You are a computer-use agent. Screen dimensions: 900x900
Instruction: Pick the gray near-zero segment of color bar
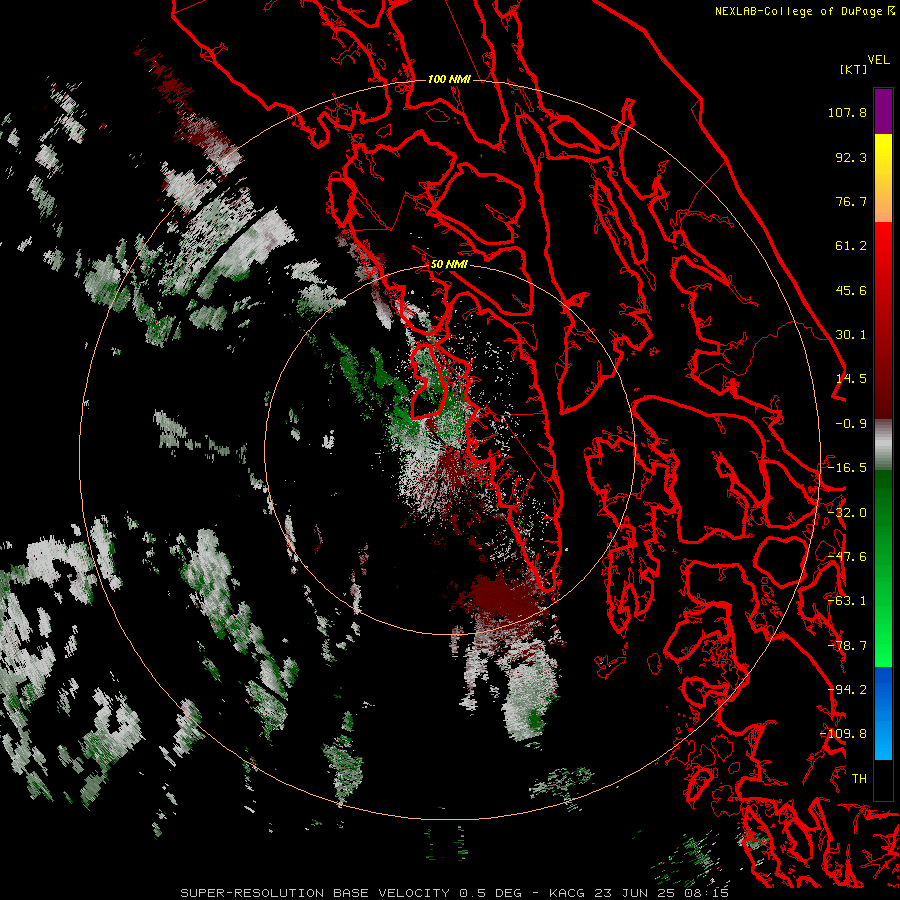[883, 445]
